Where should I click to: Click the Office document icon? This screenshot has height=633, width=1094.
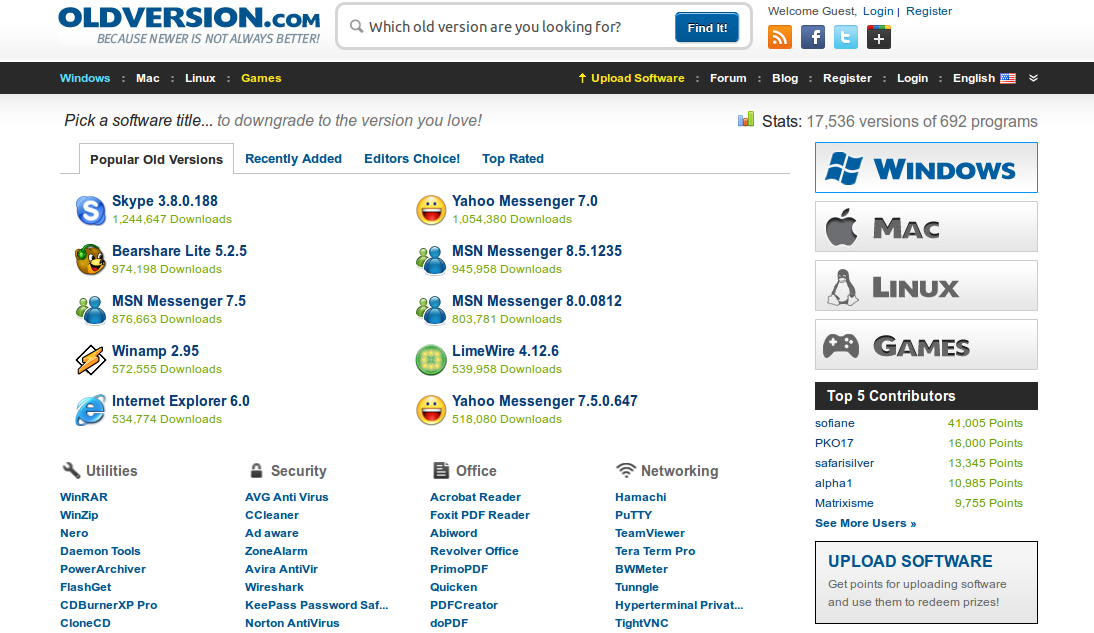click(441, 470)
